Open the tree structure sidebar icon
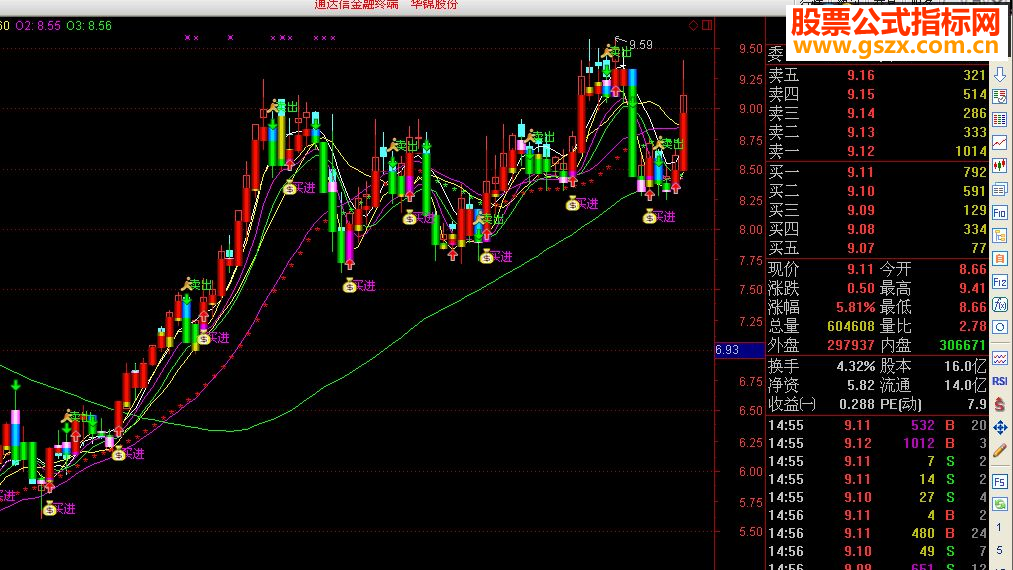The height and width of the screenshot is (570, 1013). tap(999, 236)
